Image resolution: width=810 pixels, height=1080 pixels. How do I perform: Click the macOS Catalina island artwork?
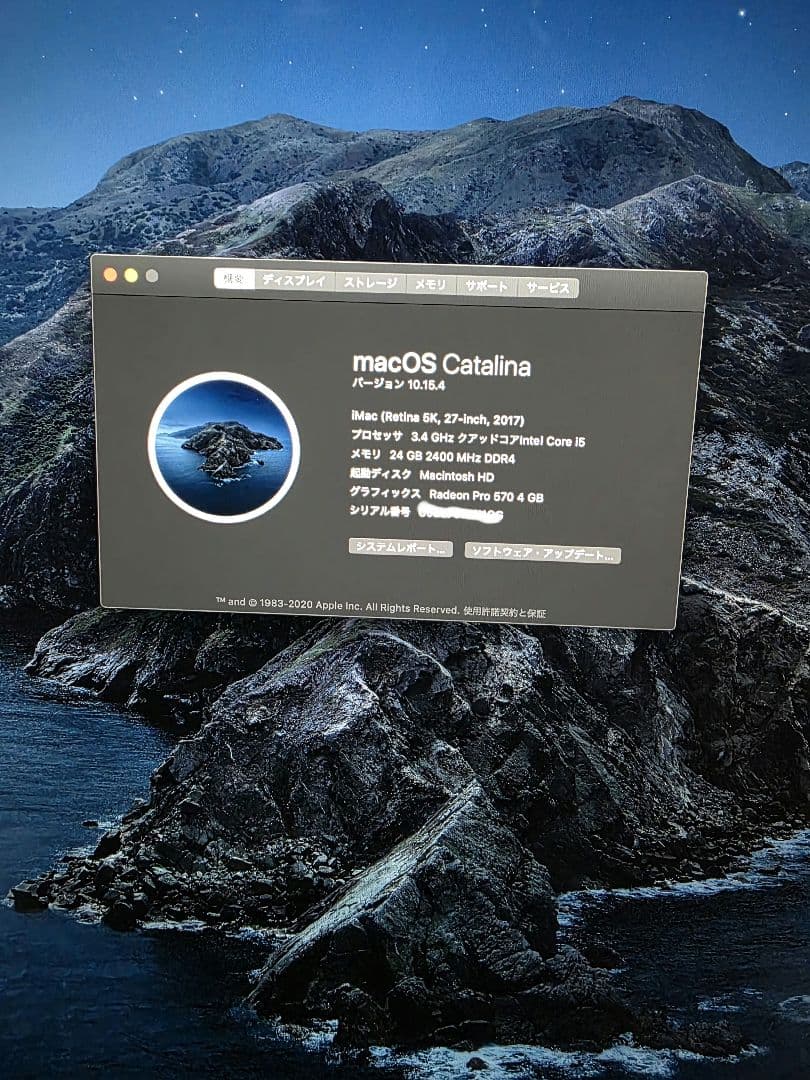pyautogui.click(x=219, y=447)
